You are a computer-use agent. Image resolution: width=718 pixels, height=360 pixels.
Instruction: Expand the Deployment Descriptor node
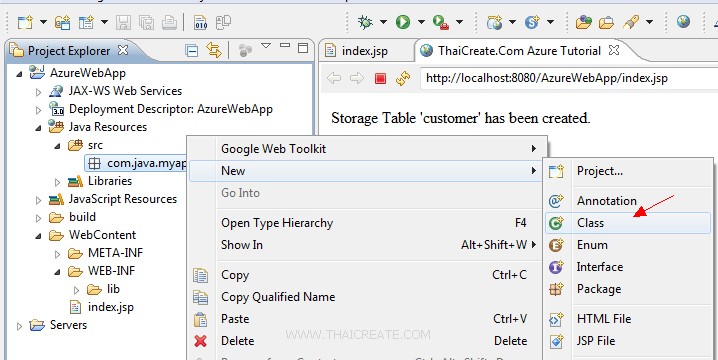click(x=38, y=109)
